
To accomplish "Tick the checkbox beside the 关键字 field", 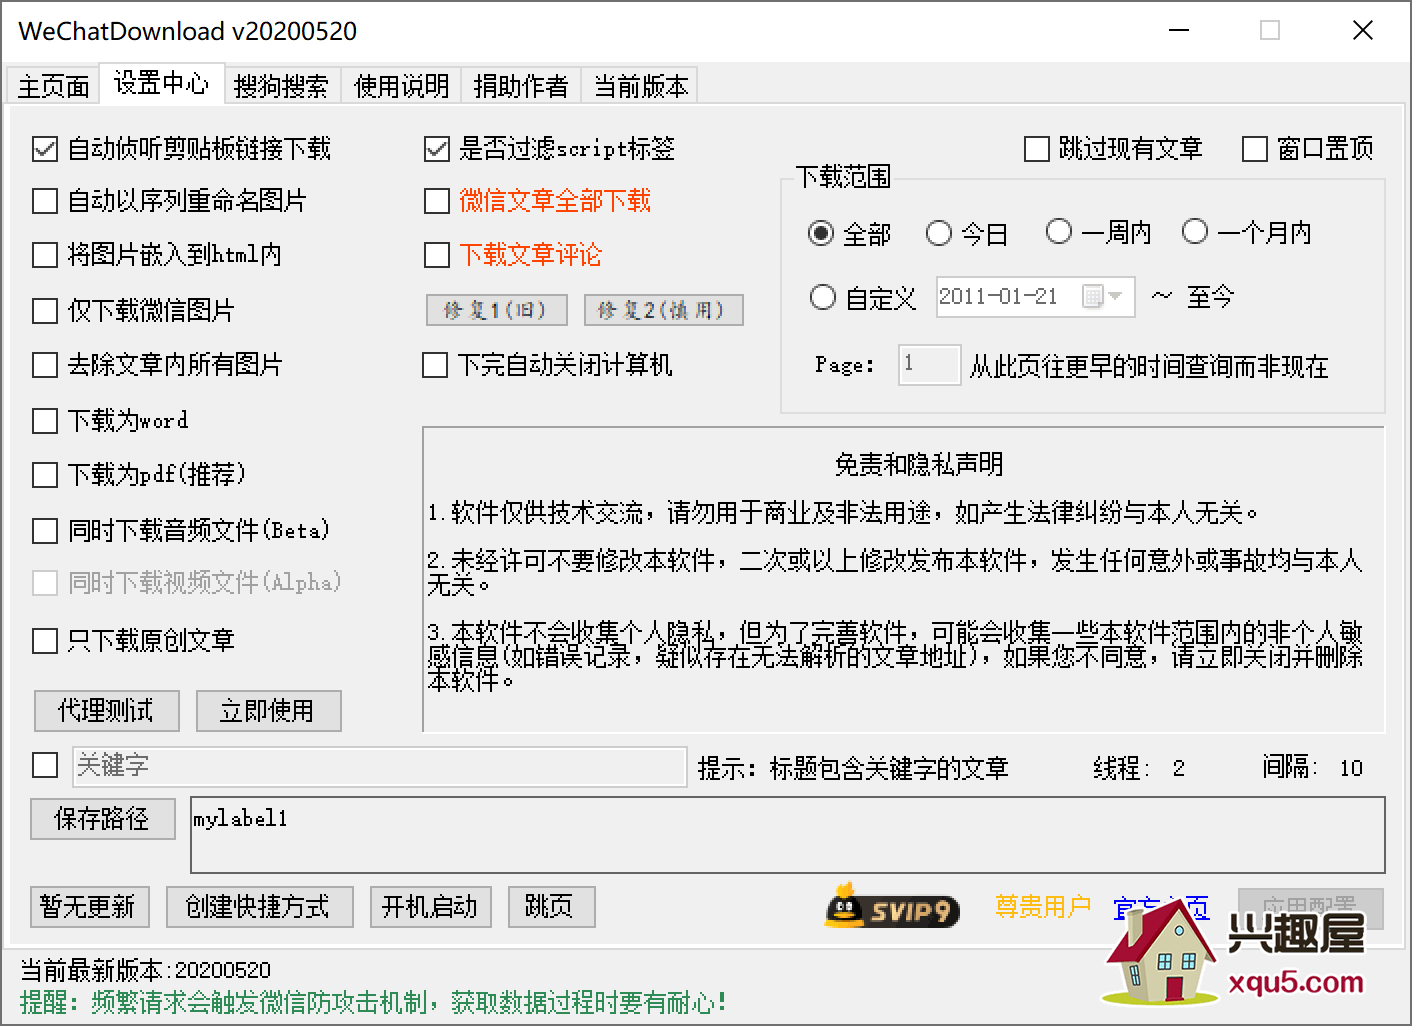I will tap(45, 765).
